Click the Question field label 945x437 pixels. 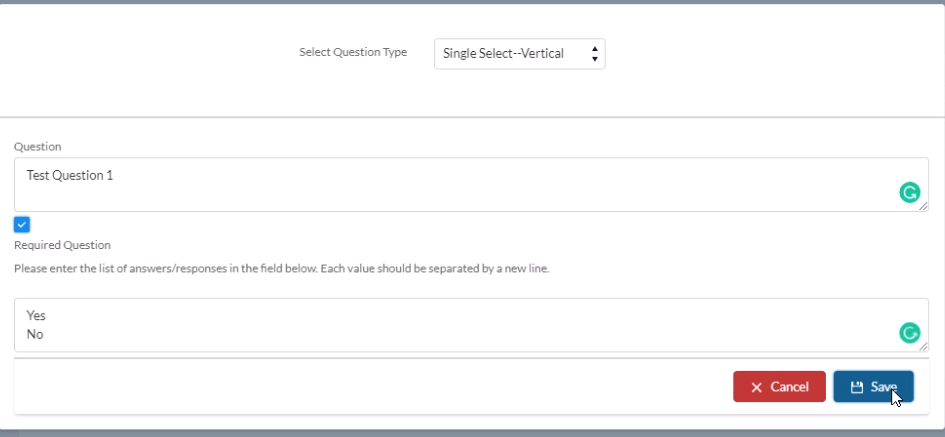tap(37, 146)
